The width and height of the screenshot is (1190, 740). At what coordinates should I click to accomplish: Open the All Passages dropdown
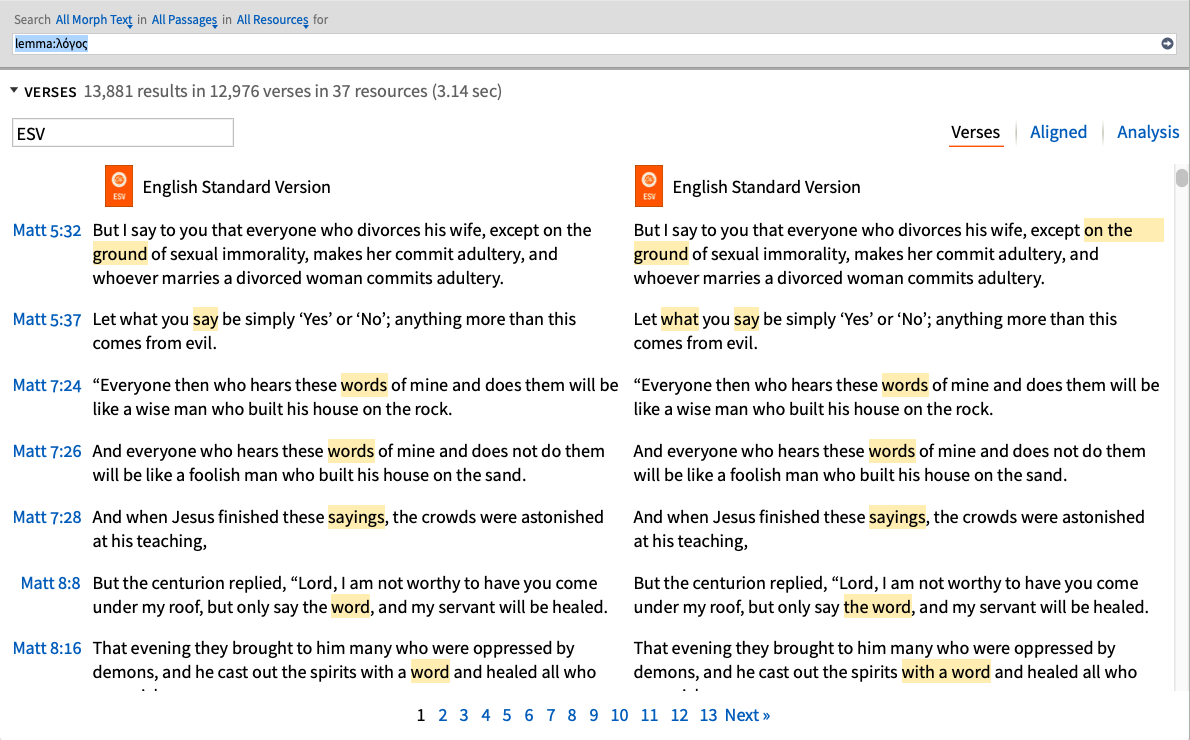(184, 19)
